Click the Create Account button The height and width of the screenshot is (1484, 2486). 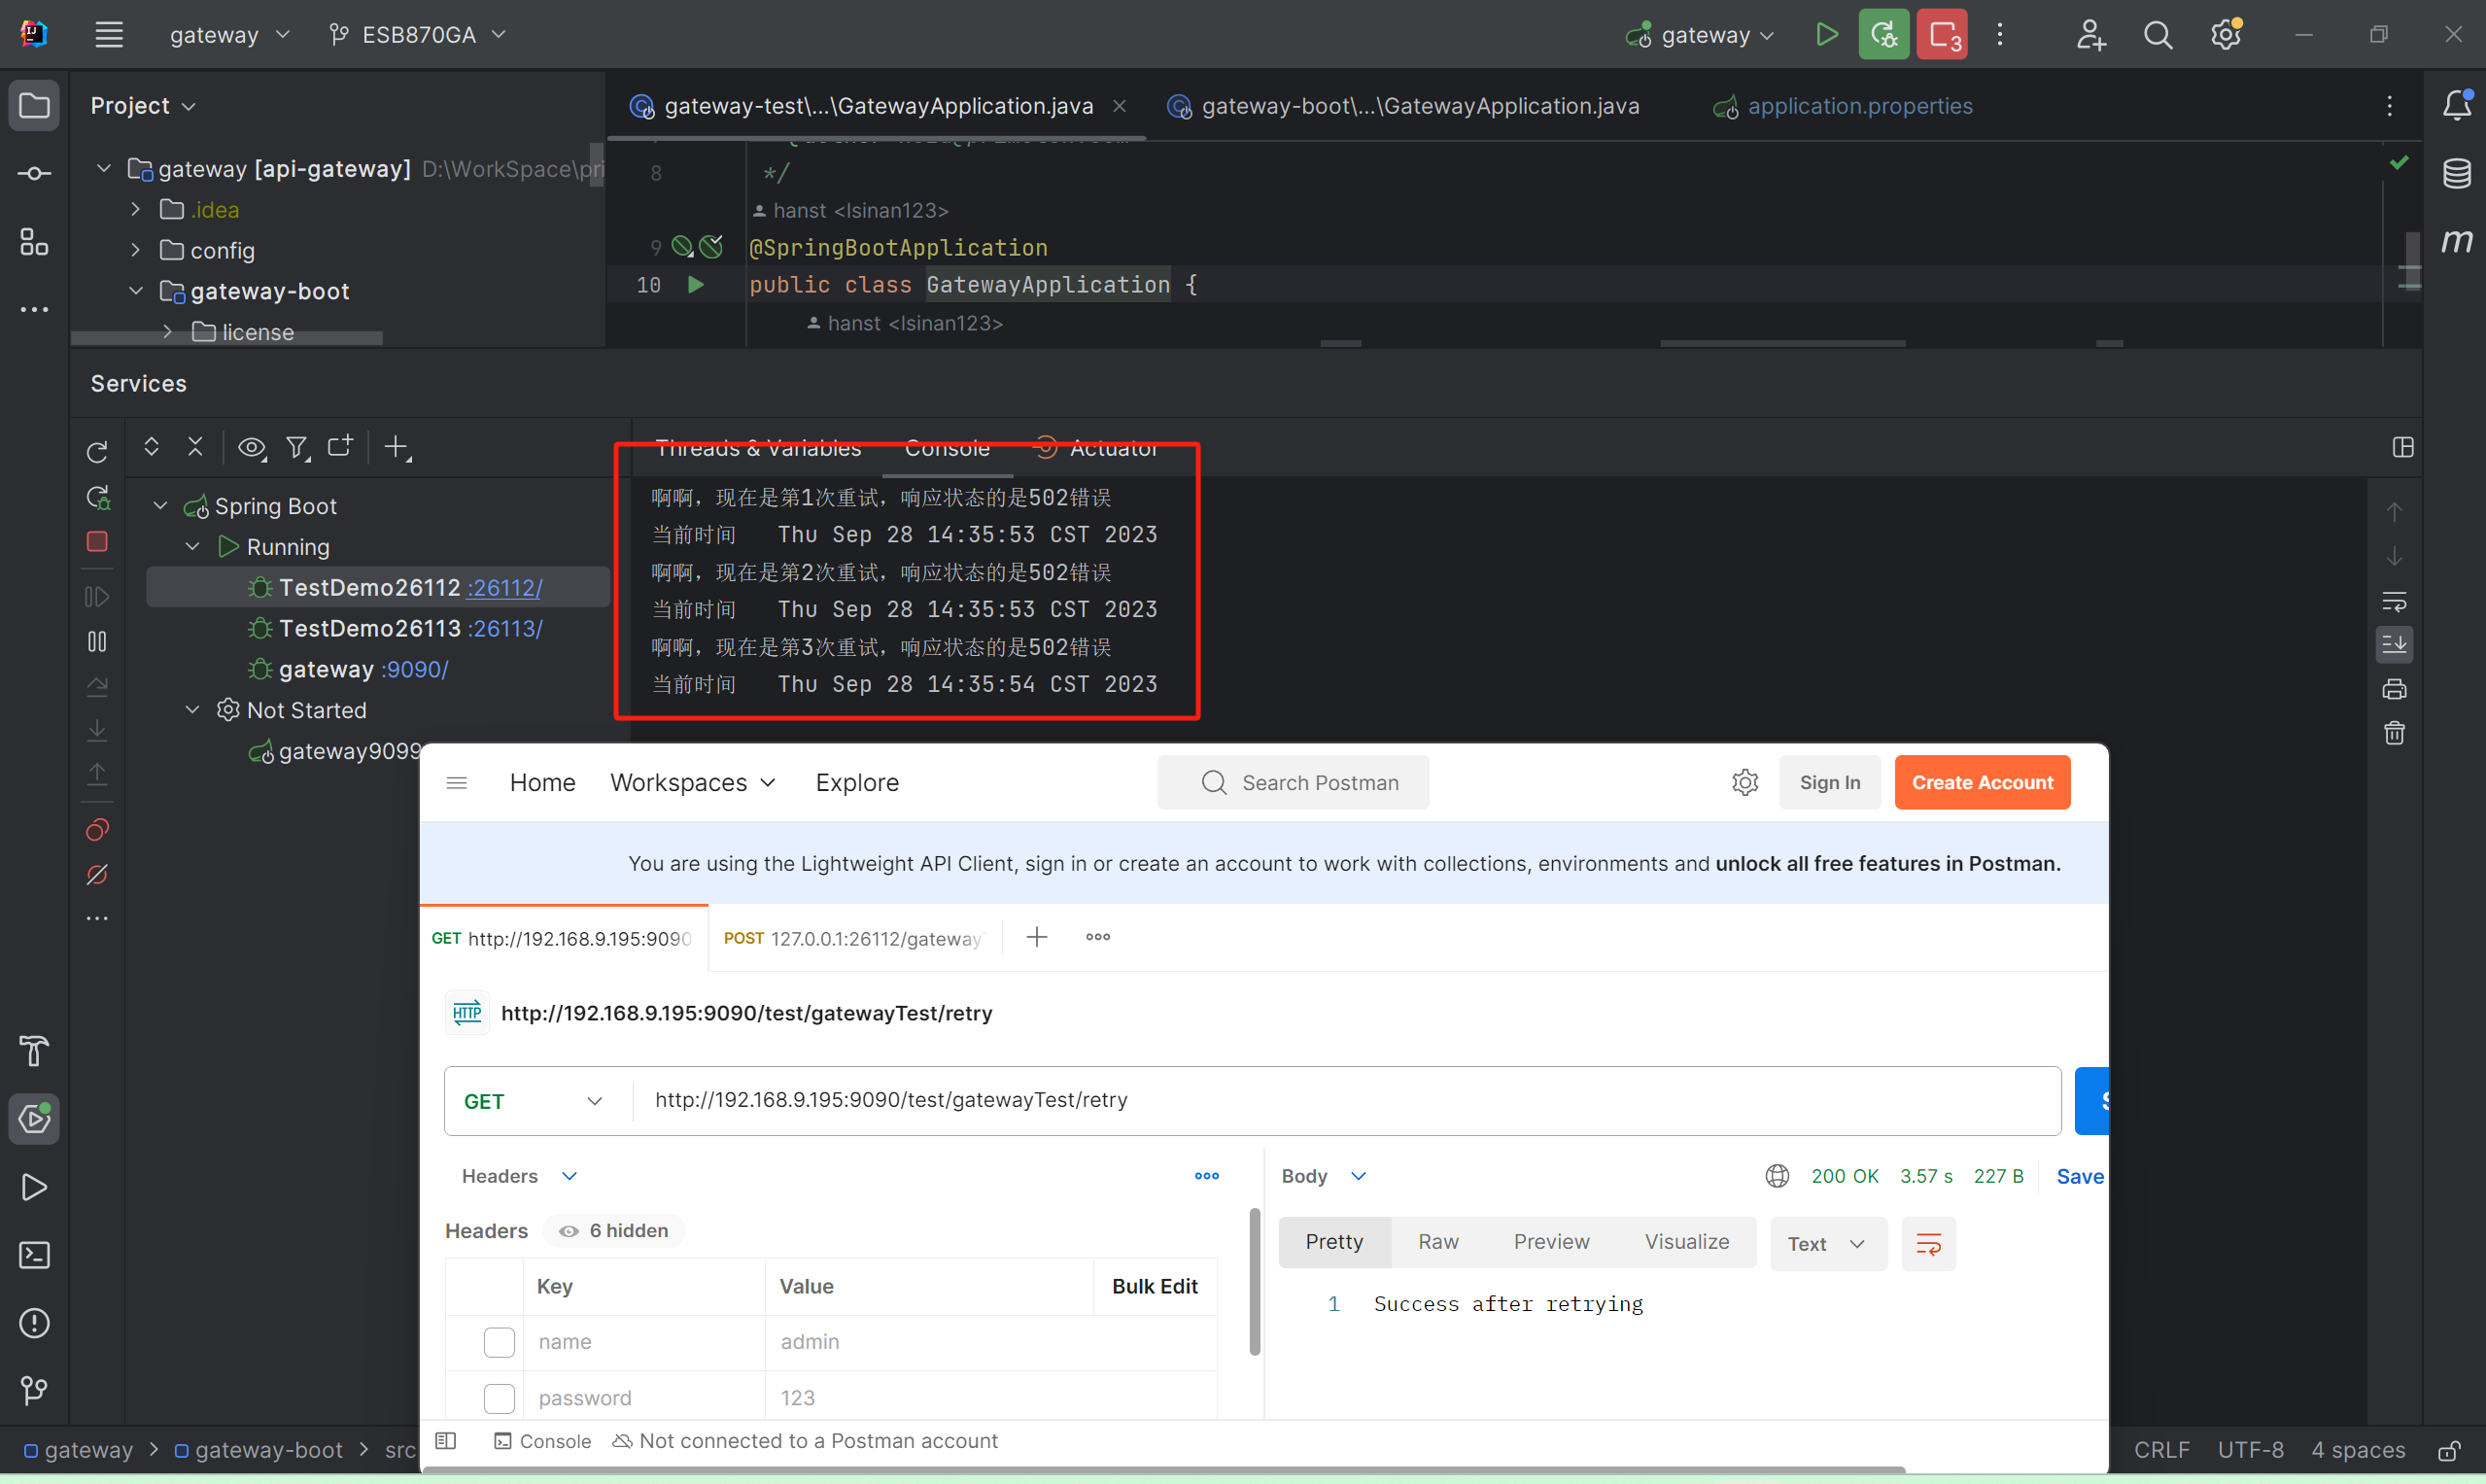pos(1981,783)
